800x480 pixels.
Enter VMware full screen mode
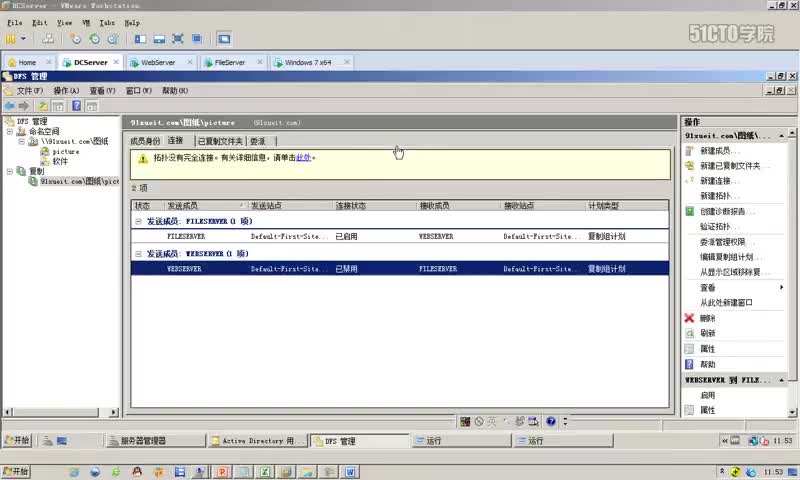[178, 39]
